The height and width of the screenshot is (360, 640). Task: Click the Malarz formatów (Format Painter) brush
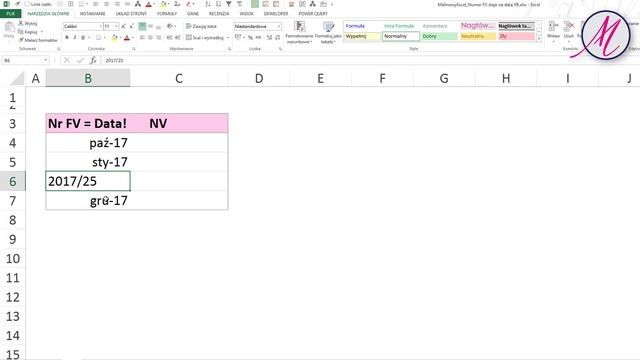[x=21, y=40]
